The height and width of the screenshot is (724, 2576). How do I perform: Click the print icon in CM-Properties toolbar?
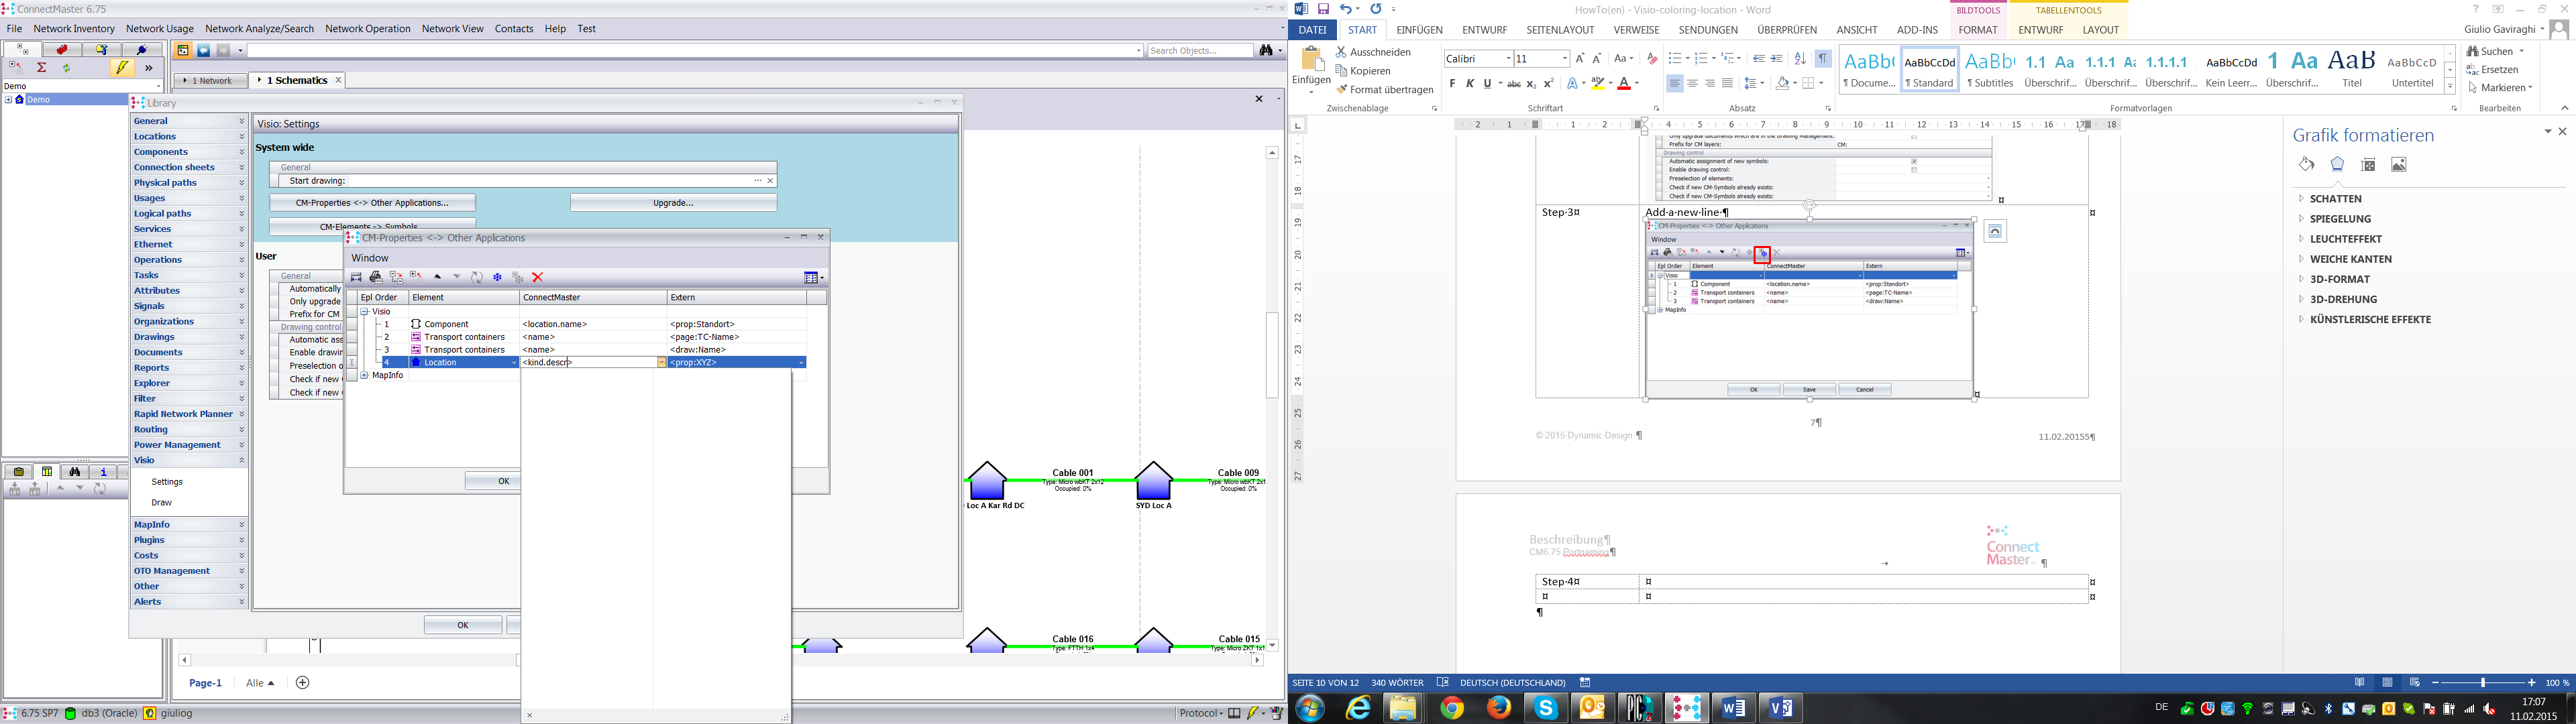376,277
